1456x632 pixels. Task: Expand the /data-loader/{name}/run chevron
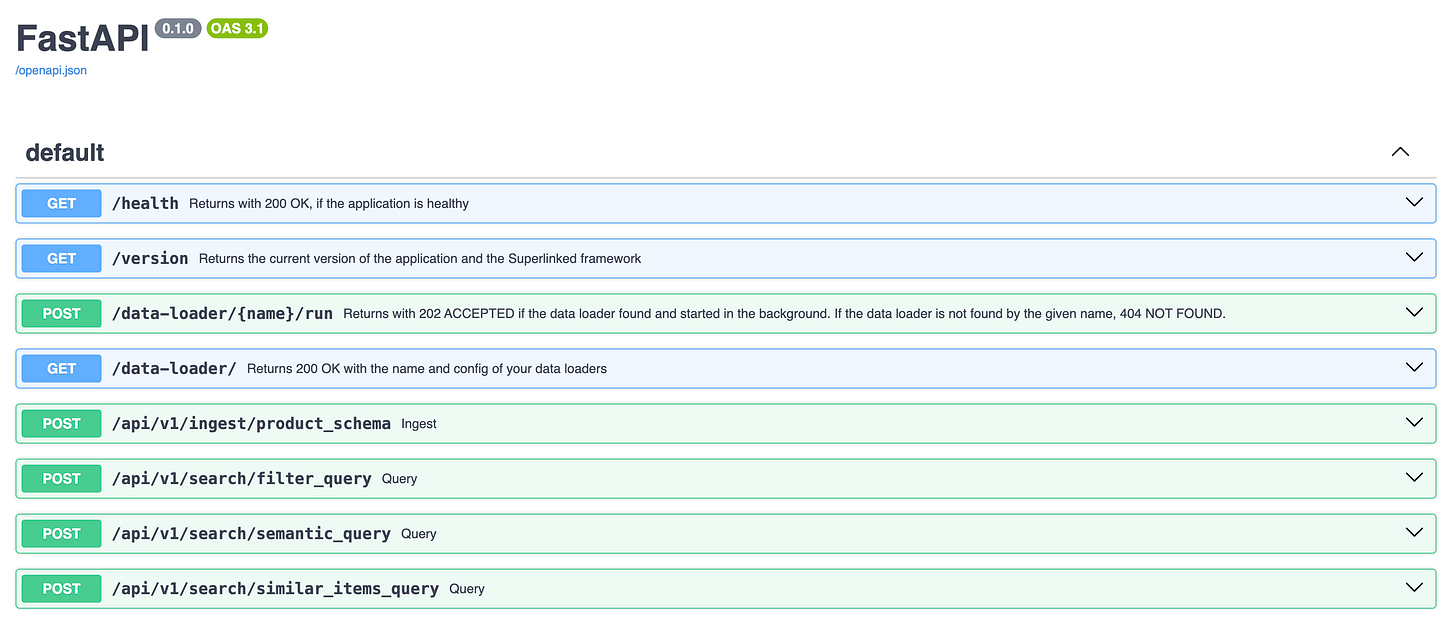[1414, 313]
